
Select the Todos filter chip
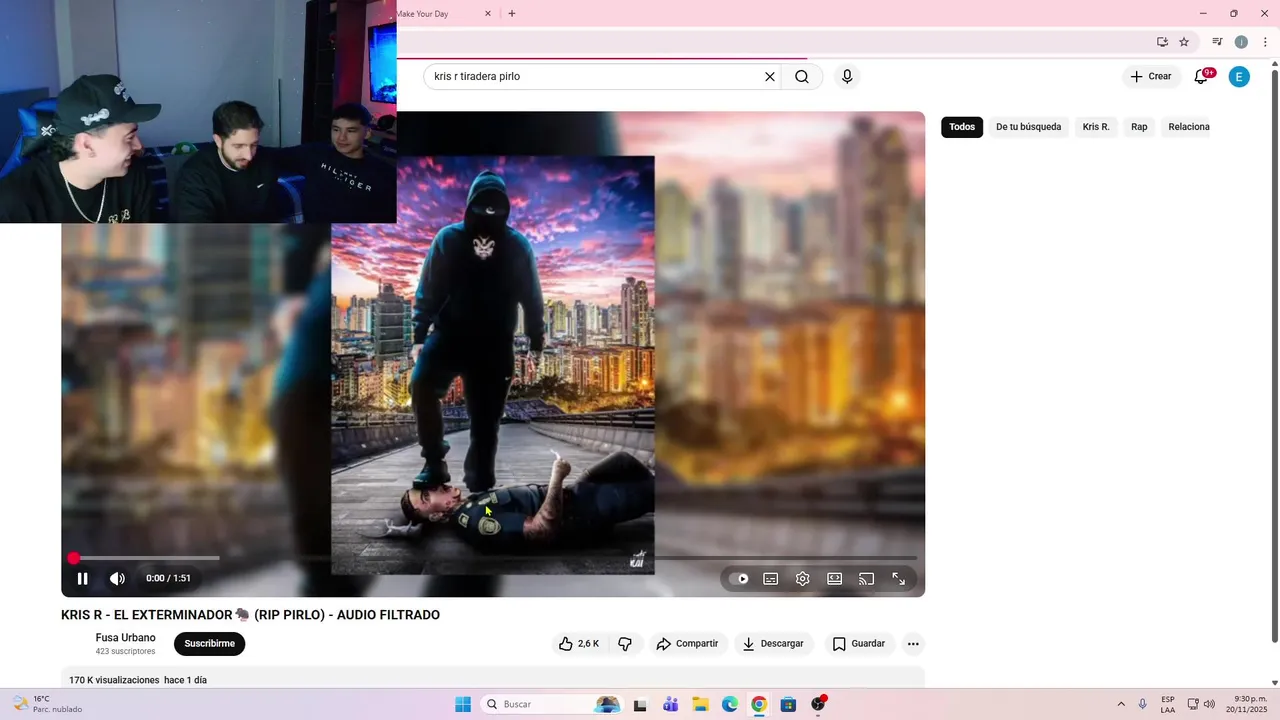click(962, 127)
